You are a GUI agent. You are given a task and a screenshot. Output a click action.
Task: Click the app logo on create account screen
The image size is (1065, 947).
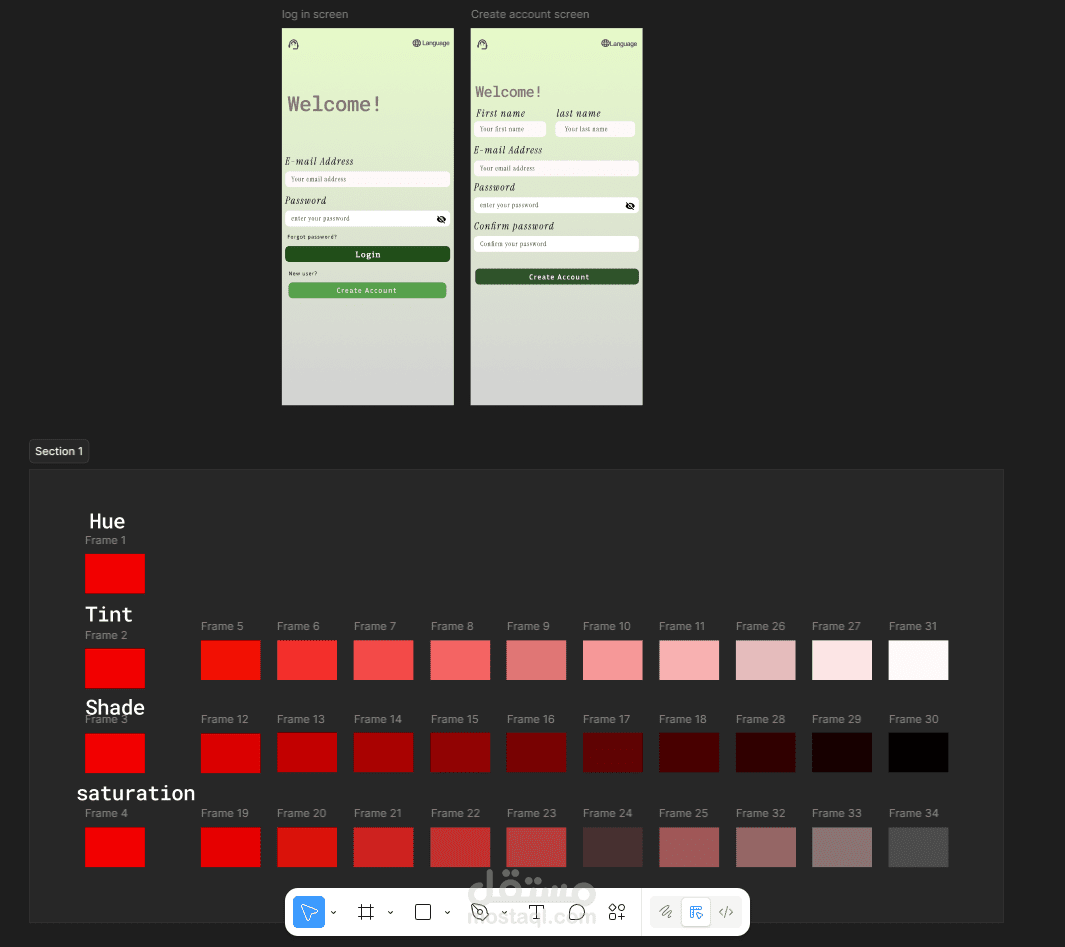[x=482, y=44]
